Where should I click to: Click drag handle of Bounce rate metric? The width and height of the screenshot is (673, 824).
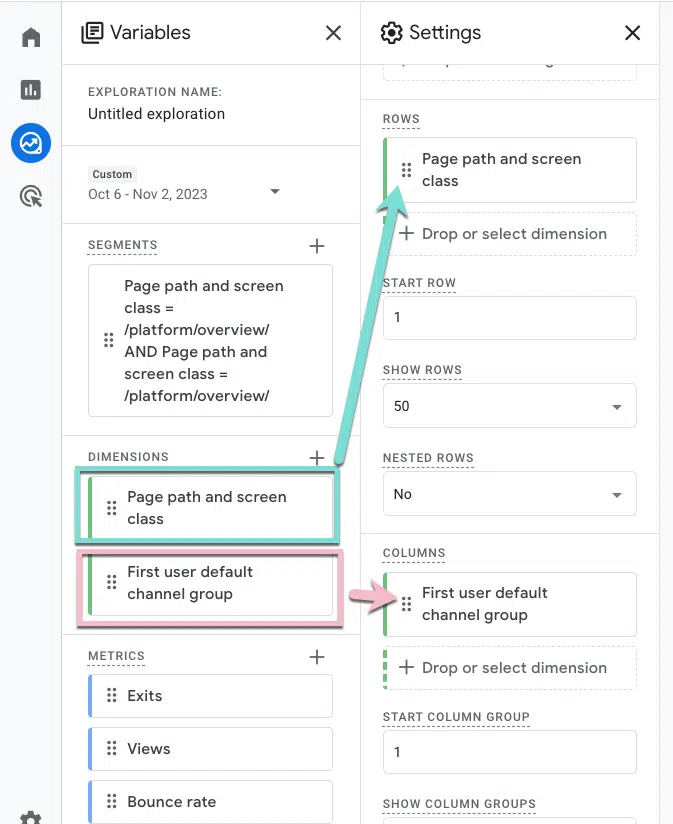[x=111, y=801]
